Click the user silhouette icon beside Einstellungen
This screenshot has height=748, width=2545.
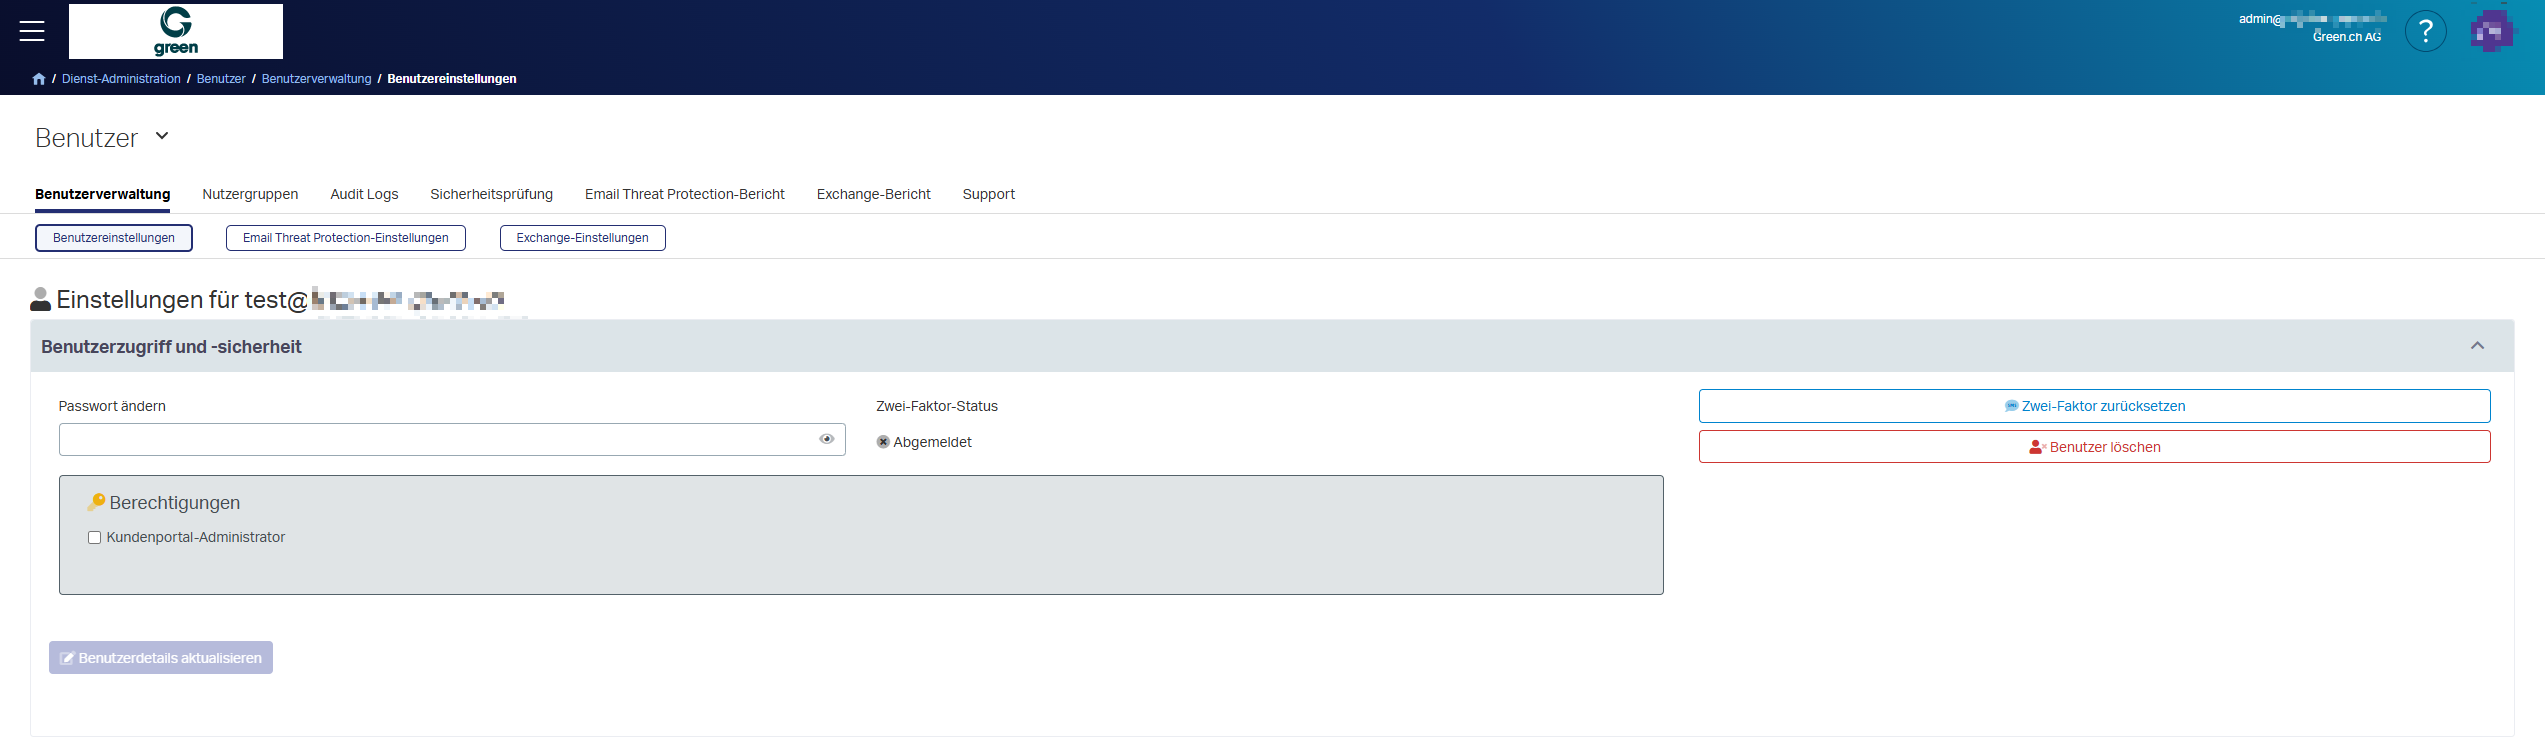pos(41,299)
